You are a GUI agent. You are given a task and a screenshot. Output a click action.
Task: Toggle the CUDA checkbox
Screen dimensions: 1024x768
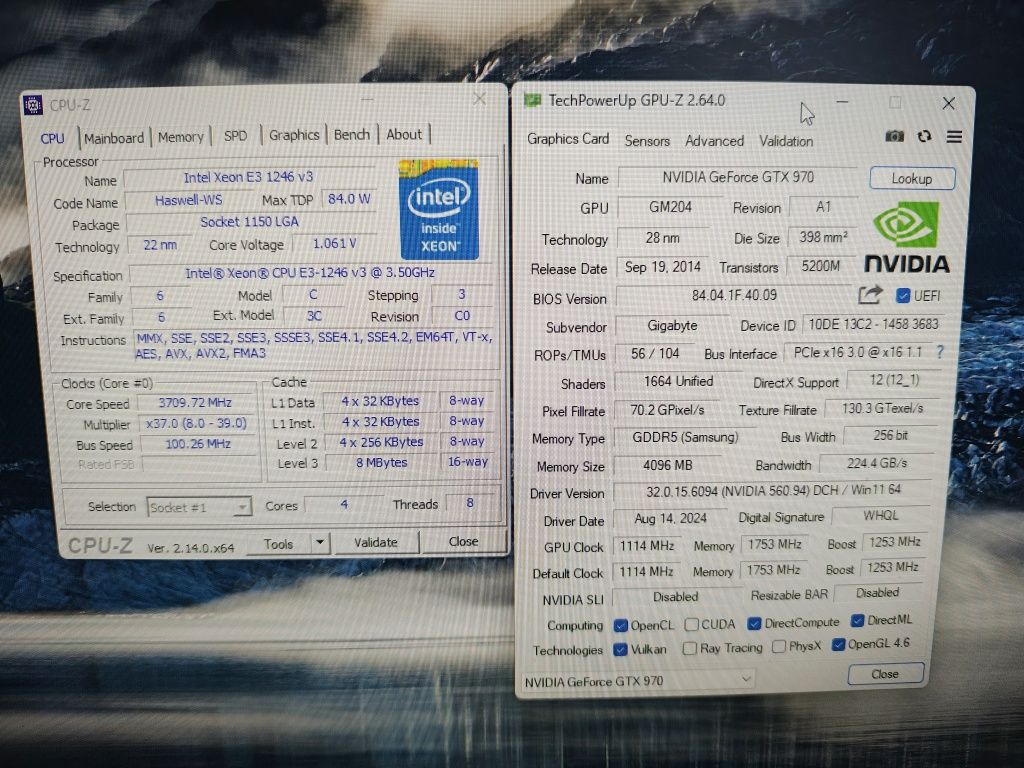691,624
